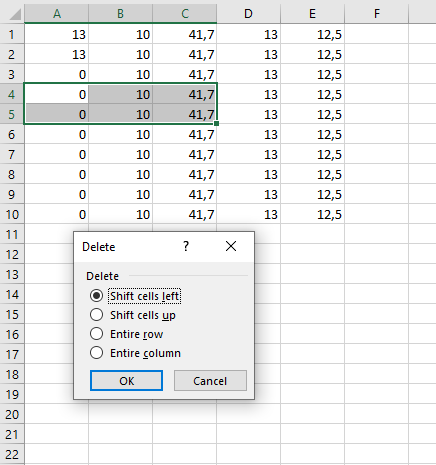This screenshot has height=465, width=436.
Task: Click cell A2 containing 13
Action: [x=57, y=54]
